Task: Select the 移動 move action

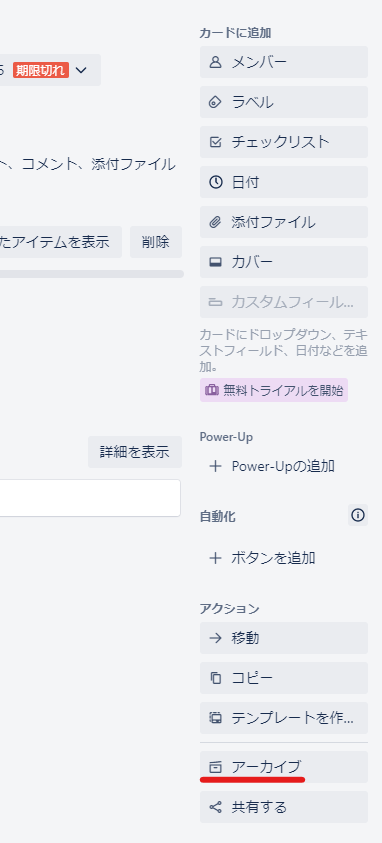Action: tap(284, 638)
